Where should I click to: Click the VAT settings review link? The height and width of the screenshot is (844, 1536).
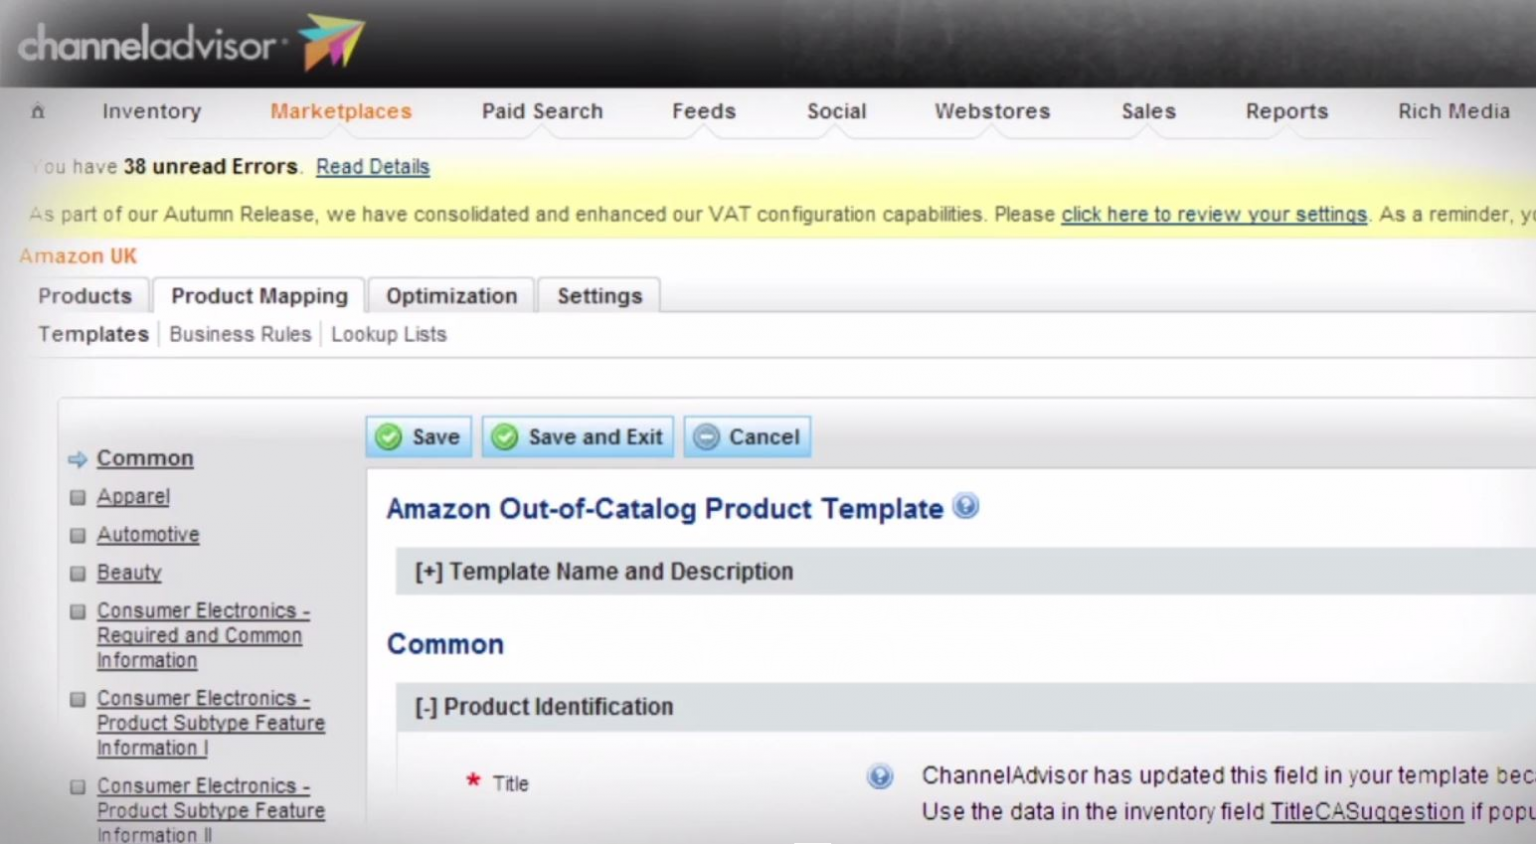[1213, 214]
